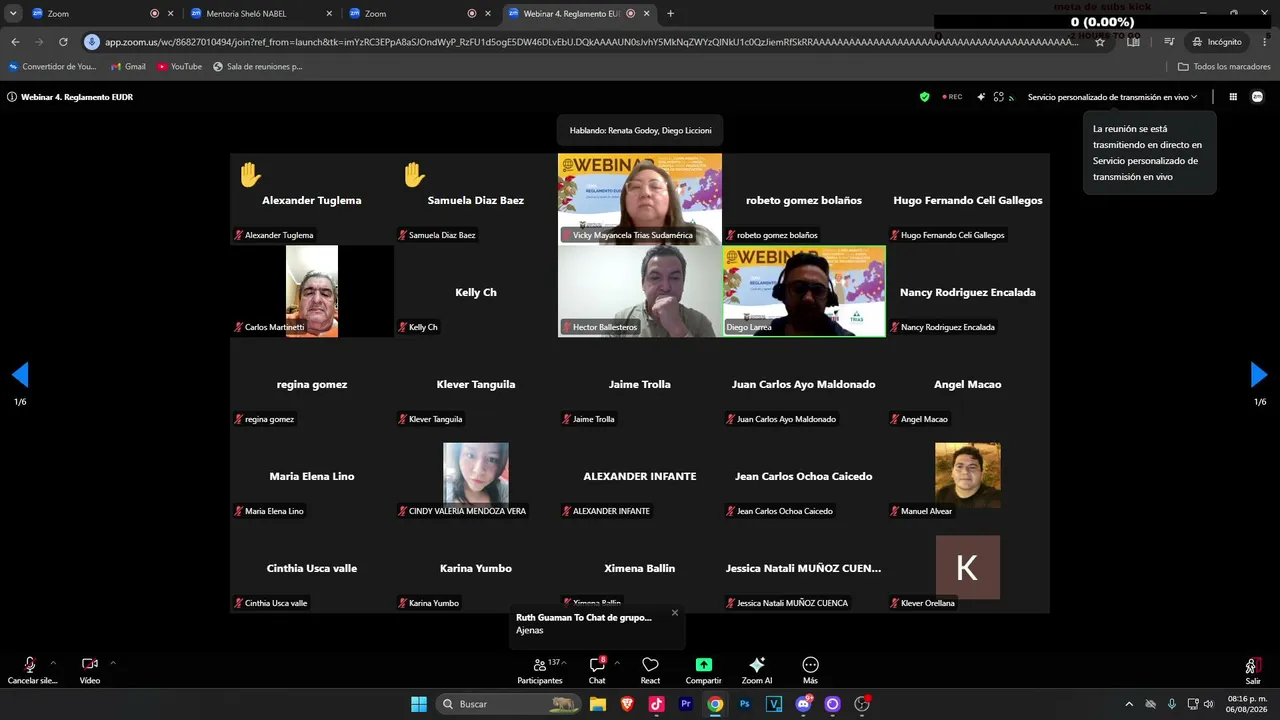Select Cindy Valeria Mendoza Vera tile

[476, 475]
